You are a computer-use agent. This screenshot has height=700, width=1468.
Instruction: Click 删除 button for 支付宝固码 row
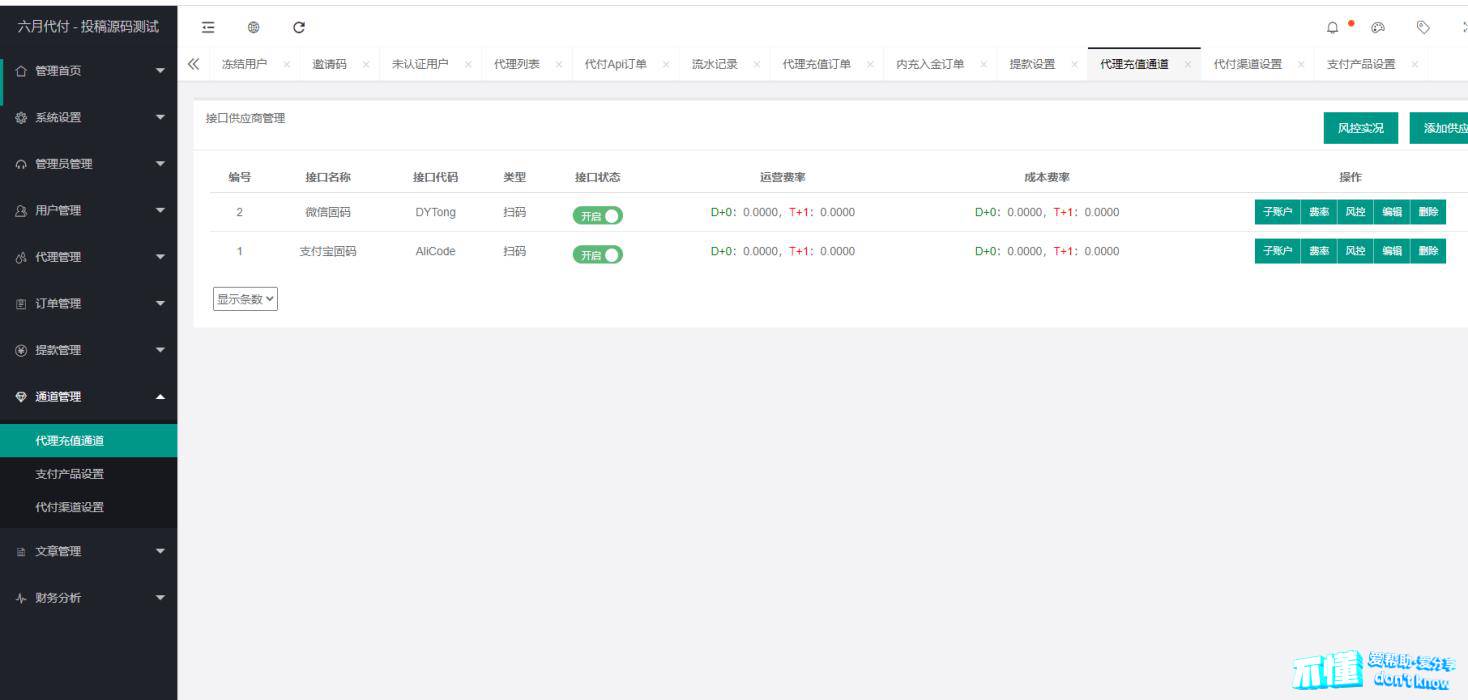[1428, 251]
